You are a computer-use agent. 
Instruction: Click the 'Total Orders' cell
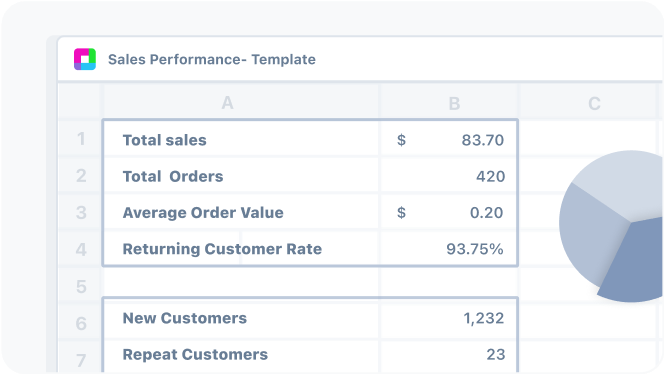coord(241,176)
